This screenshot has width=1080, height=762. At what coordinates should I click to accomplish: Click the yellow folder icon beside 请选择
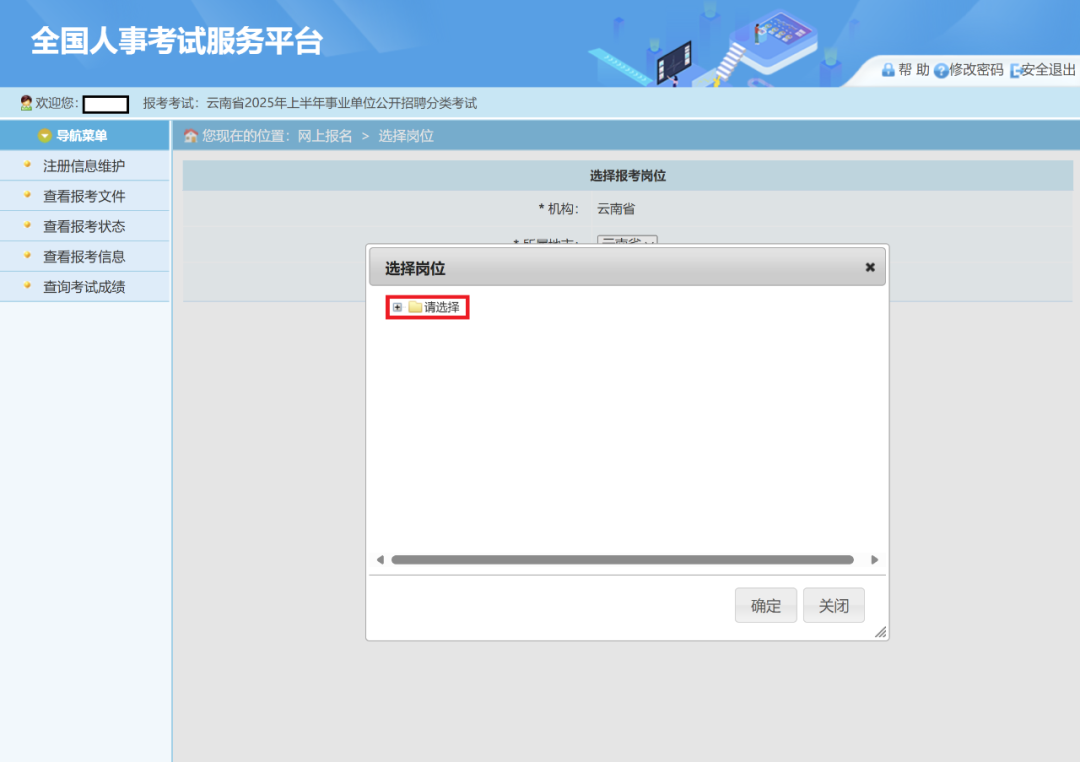(x=415, y=307)
